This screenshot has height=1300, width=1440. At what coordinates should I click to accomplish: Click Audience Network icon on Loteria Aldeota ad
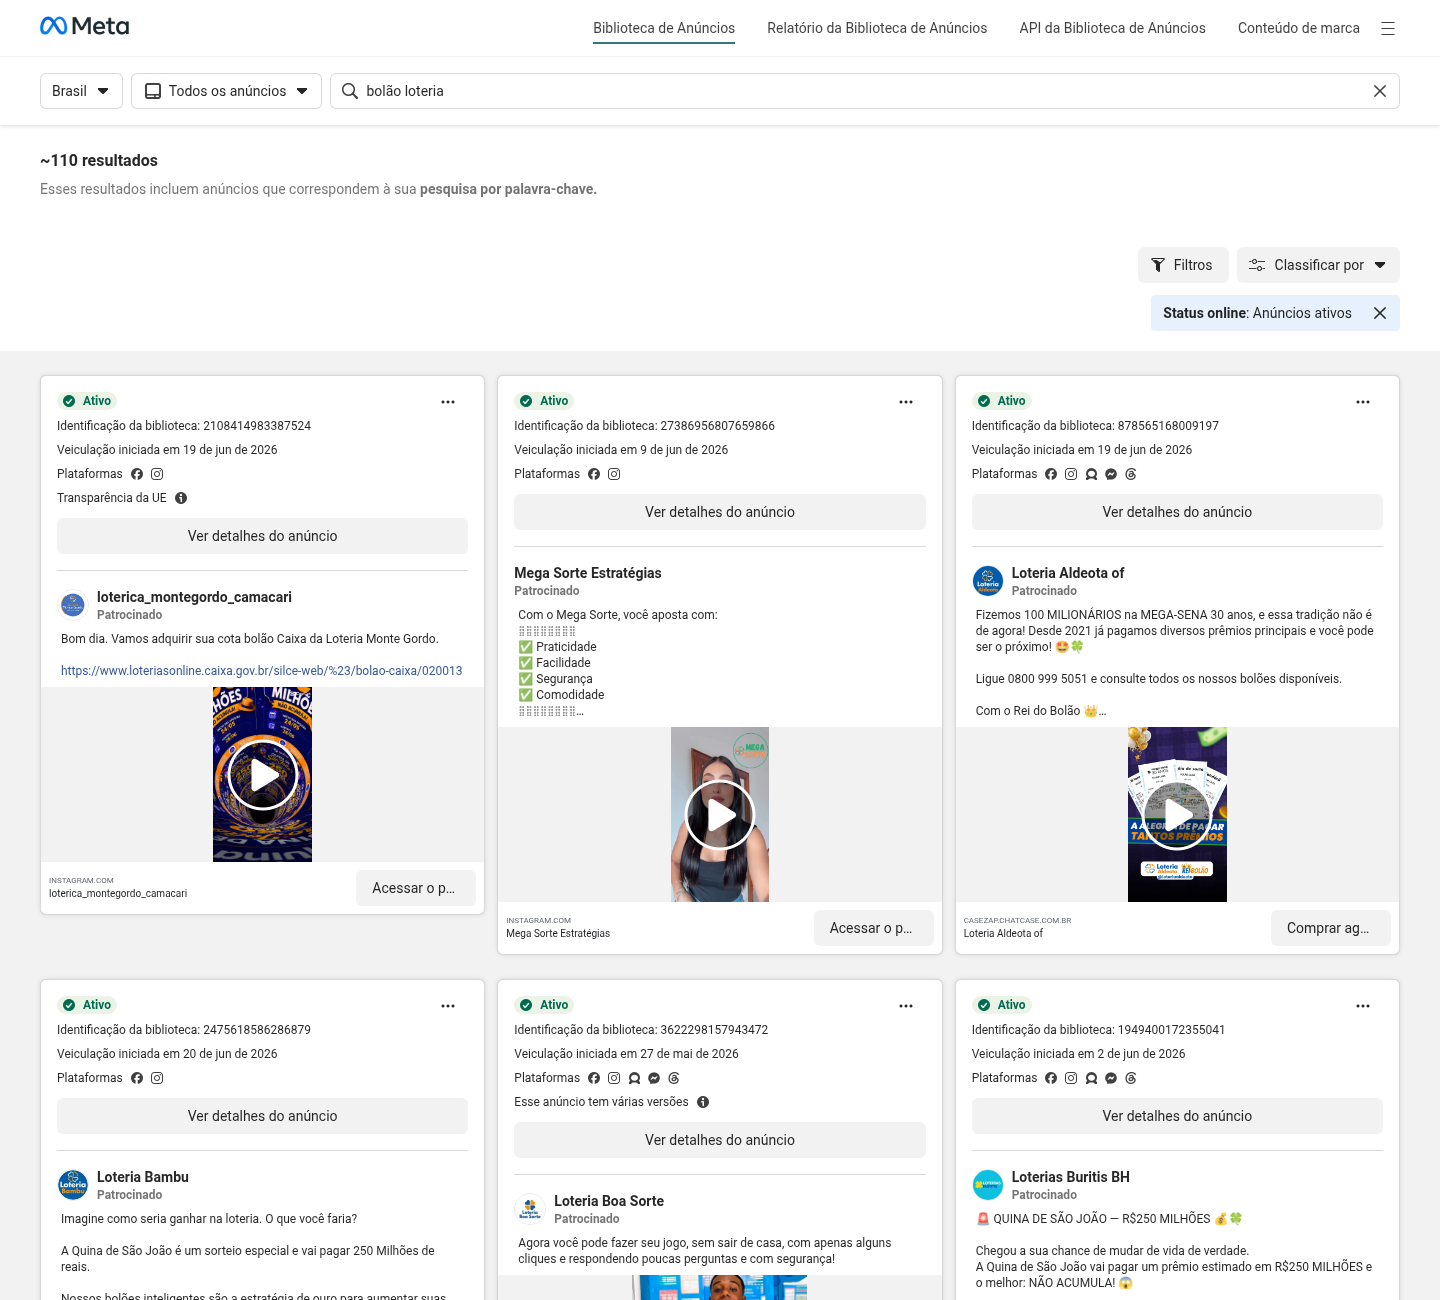pos(1091,474)
